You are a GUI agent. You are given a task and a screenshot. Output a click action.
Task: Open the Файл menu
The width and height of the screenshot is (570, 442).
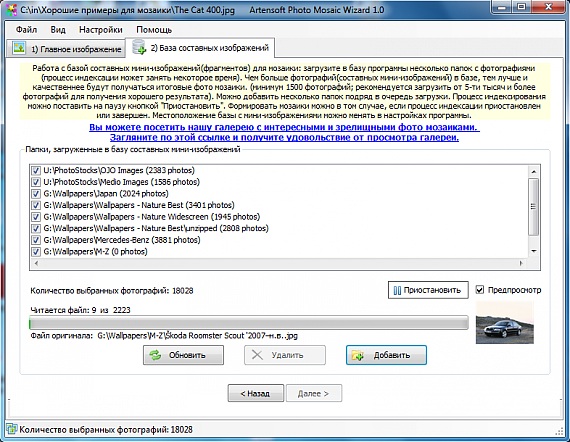pos(26,30)
